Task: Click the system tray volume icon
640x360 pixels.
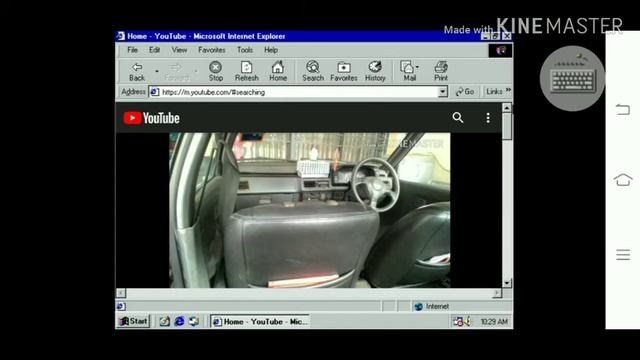Action: coord(468,322)
